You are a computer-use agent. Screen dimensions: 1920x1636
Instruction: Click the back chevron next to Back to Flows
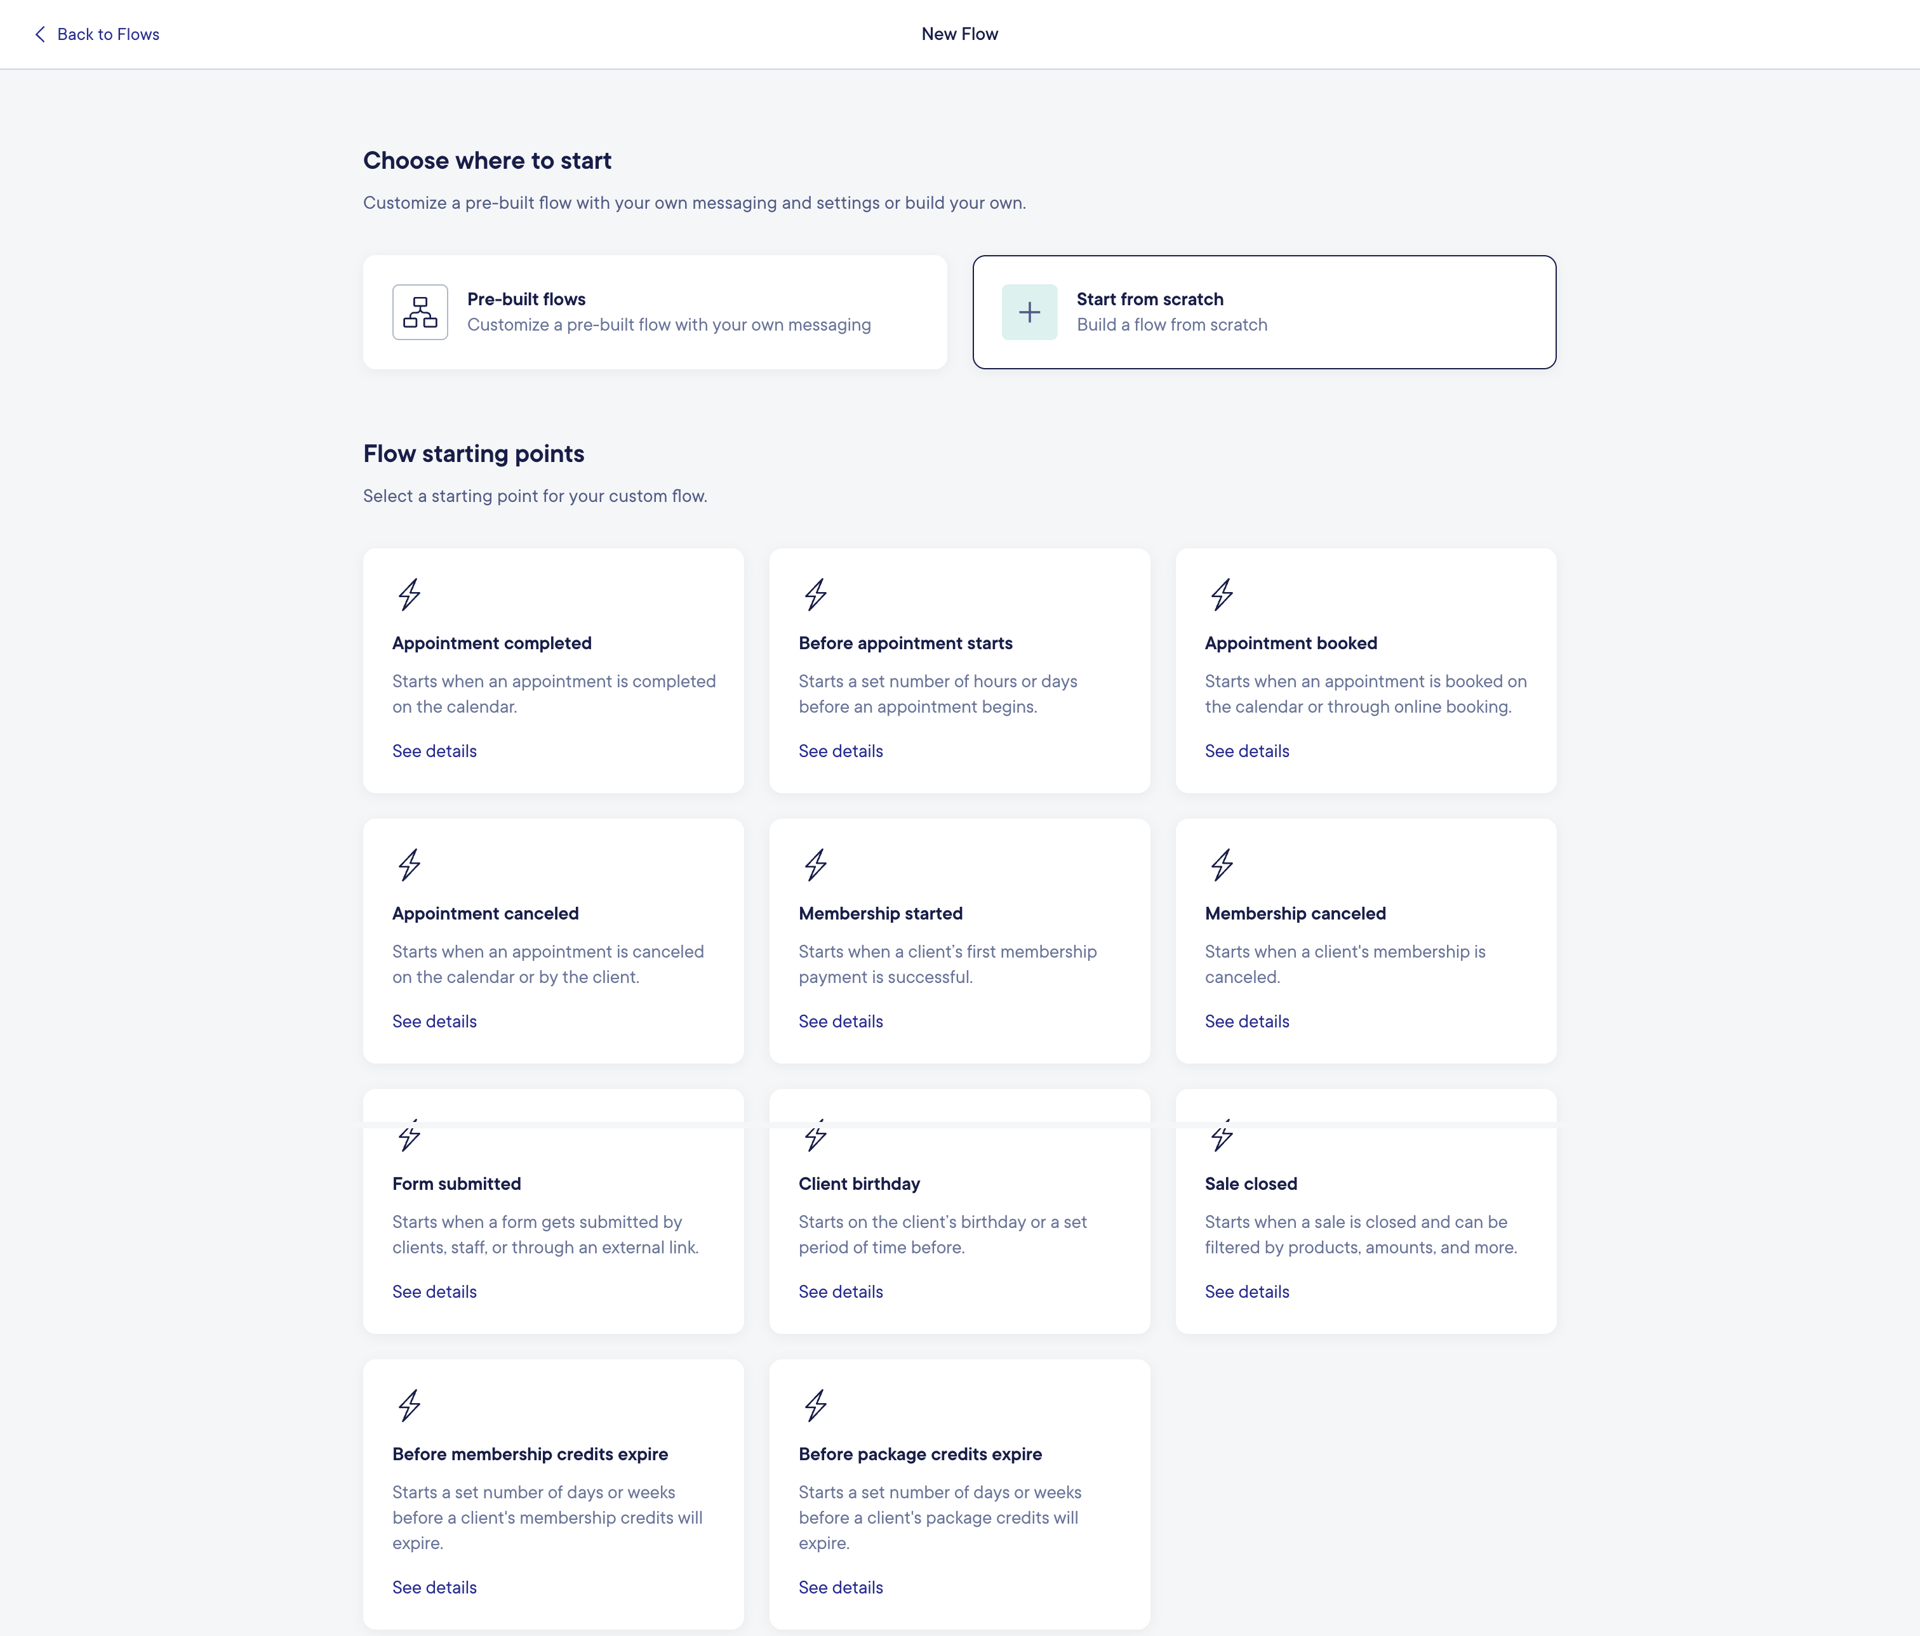click(x=39, y=34)
